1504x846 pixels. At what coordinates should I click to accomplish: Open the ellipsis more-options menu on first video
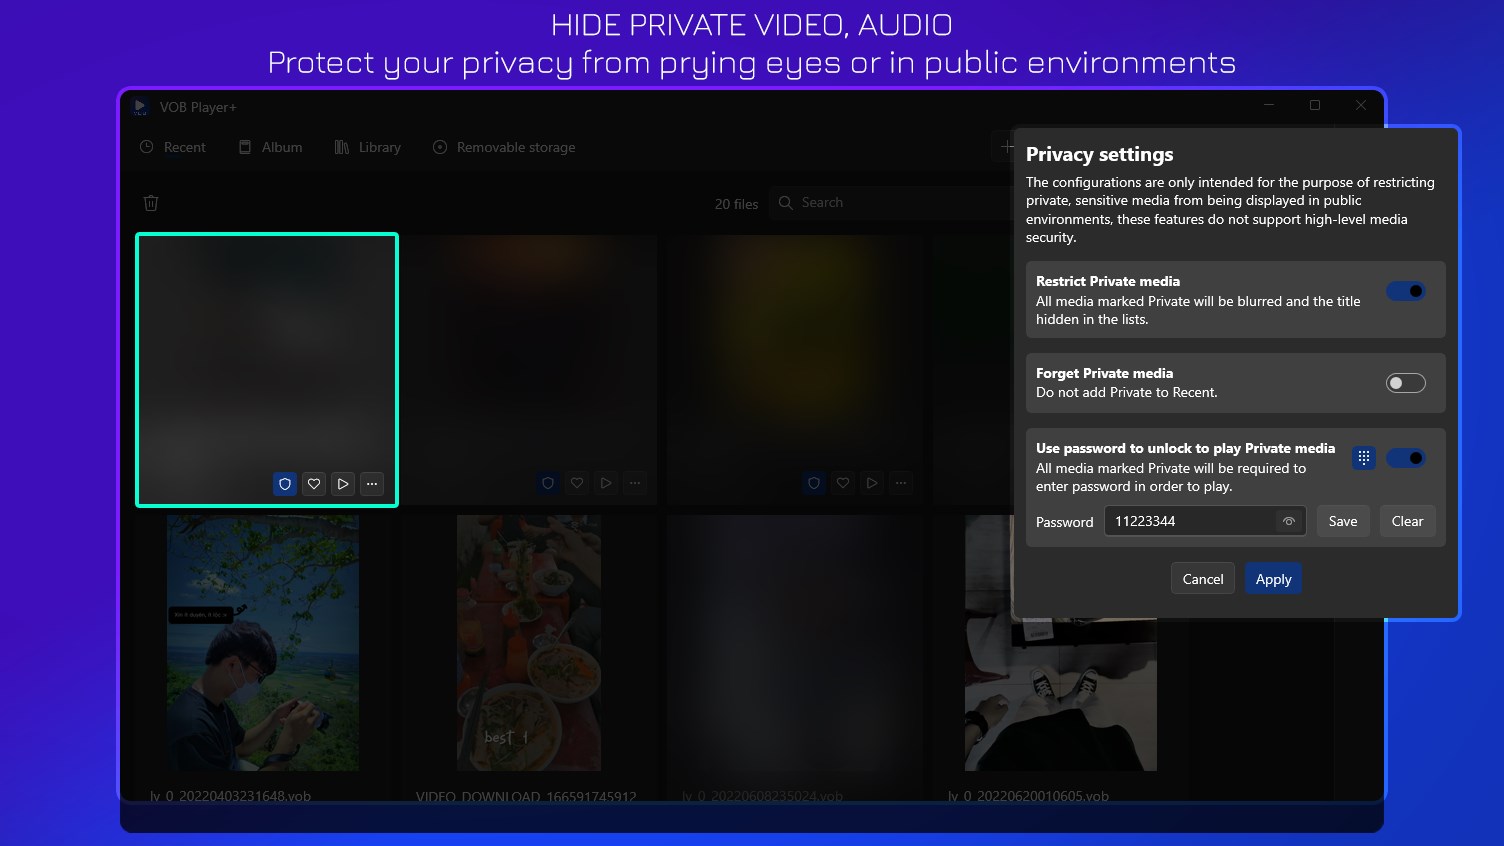tap(371, 484)
